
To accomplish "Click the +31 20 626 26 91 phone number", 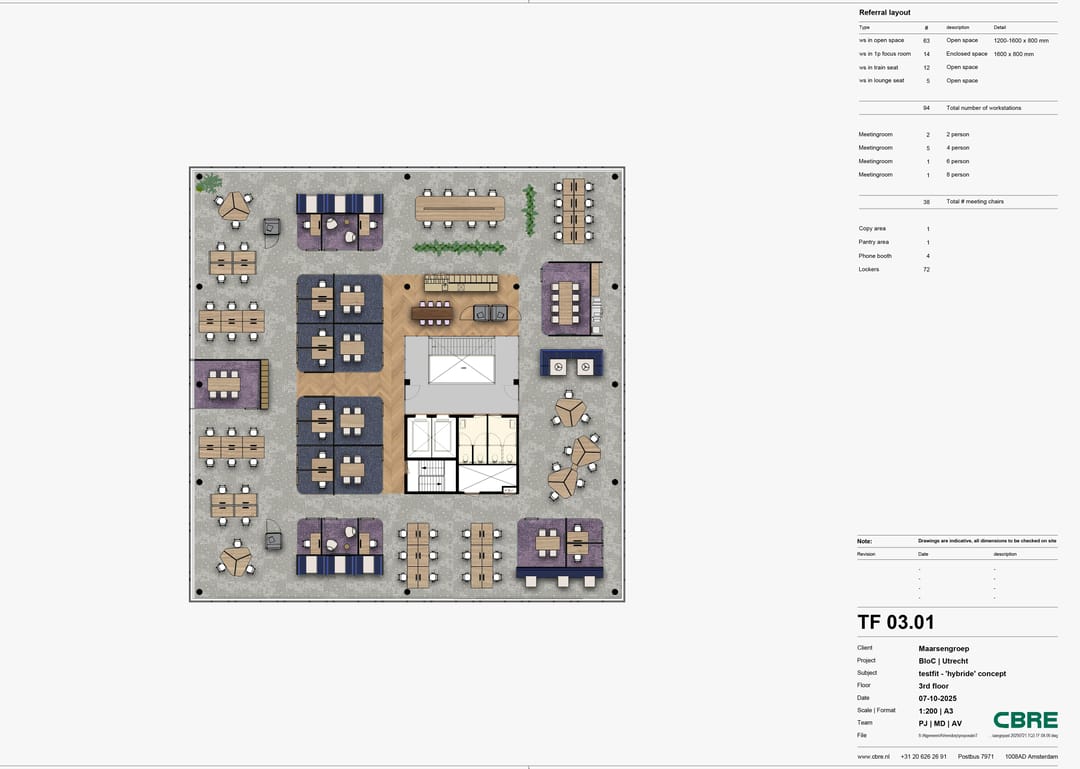I will [x=923, y=756].
